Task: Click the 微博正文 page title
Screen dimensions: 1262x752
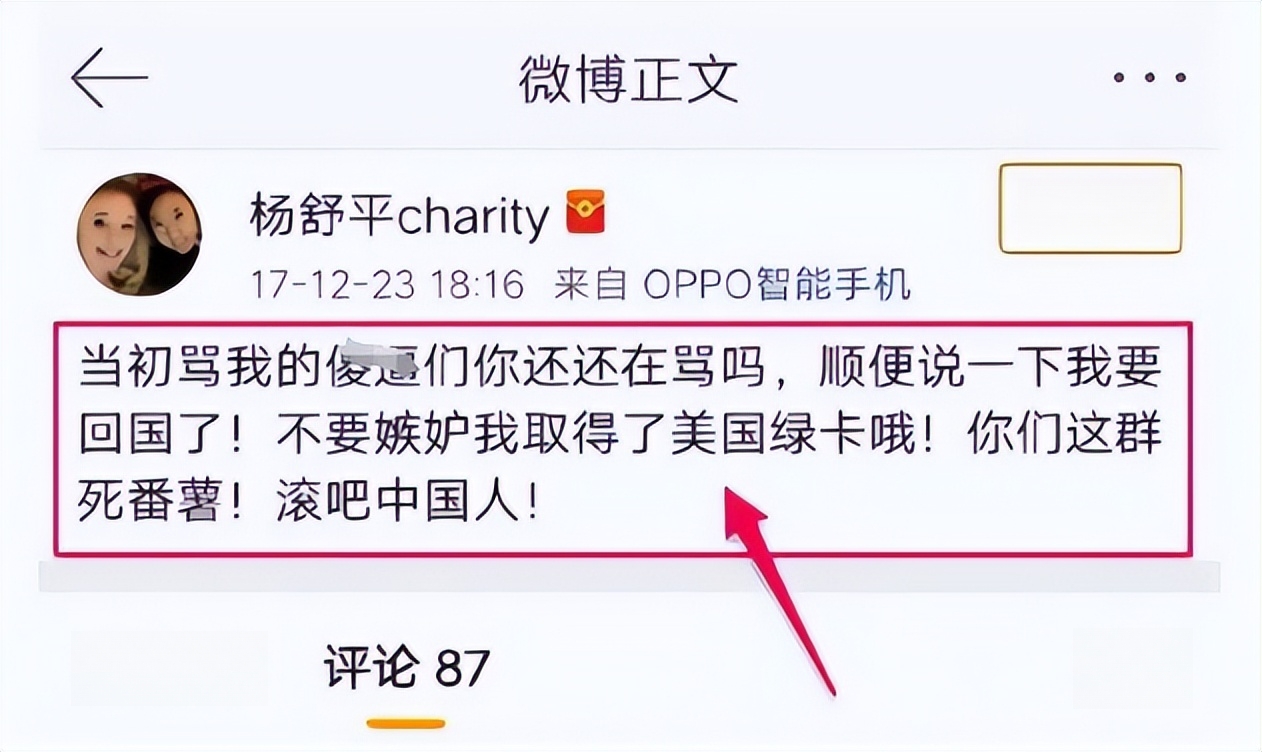Action: click(x=628, y=79)
